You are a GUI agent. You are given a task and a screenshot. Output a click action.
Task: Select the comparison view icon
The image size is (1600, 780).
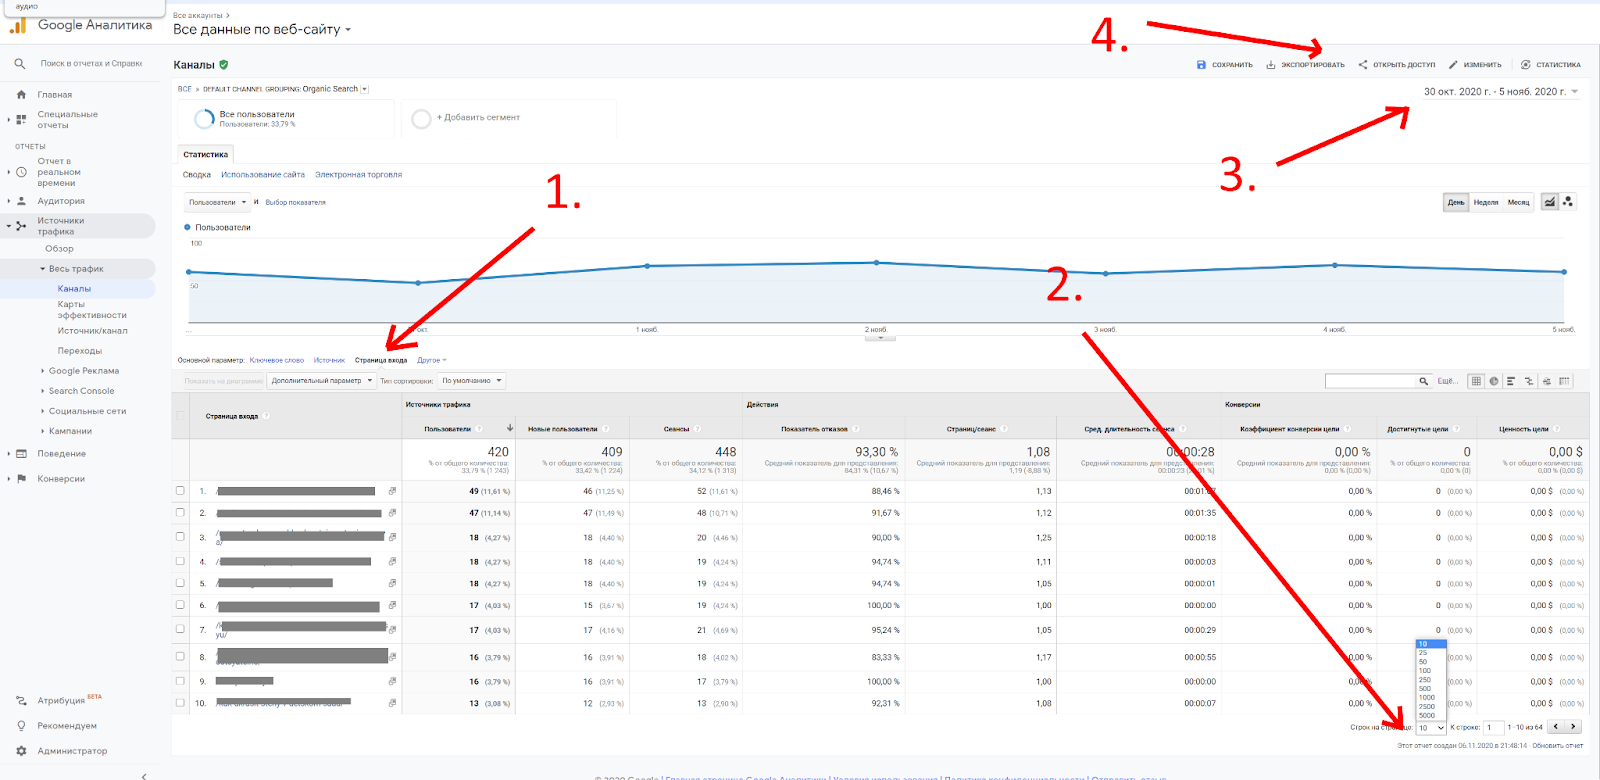pyautogui.click(x=1529, y=381)
